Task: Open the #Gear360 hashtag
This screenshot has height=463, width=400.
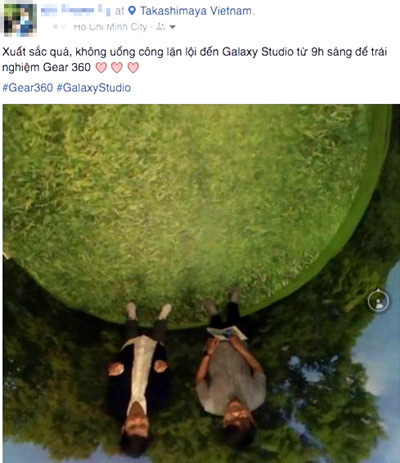Action: [x=28, y=88]
